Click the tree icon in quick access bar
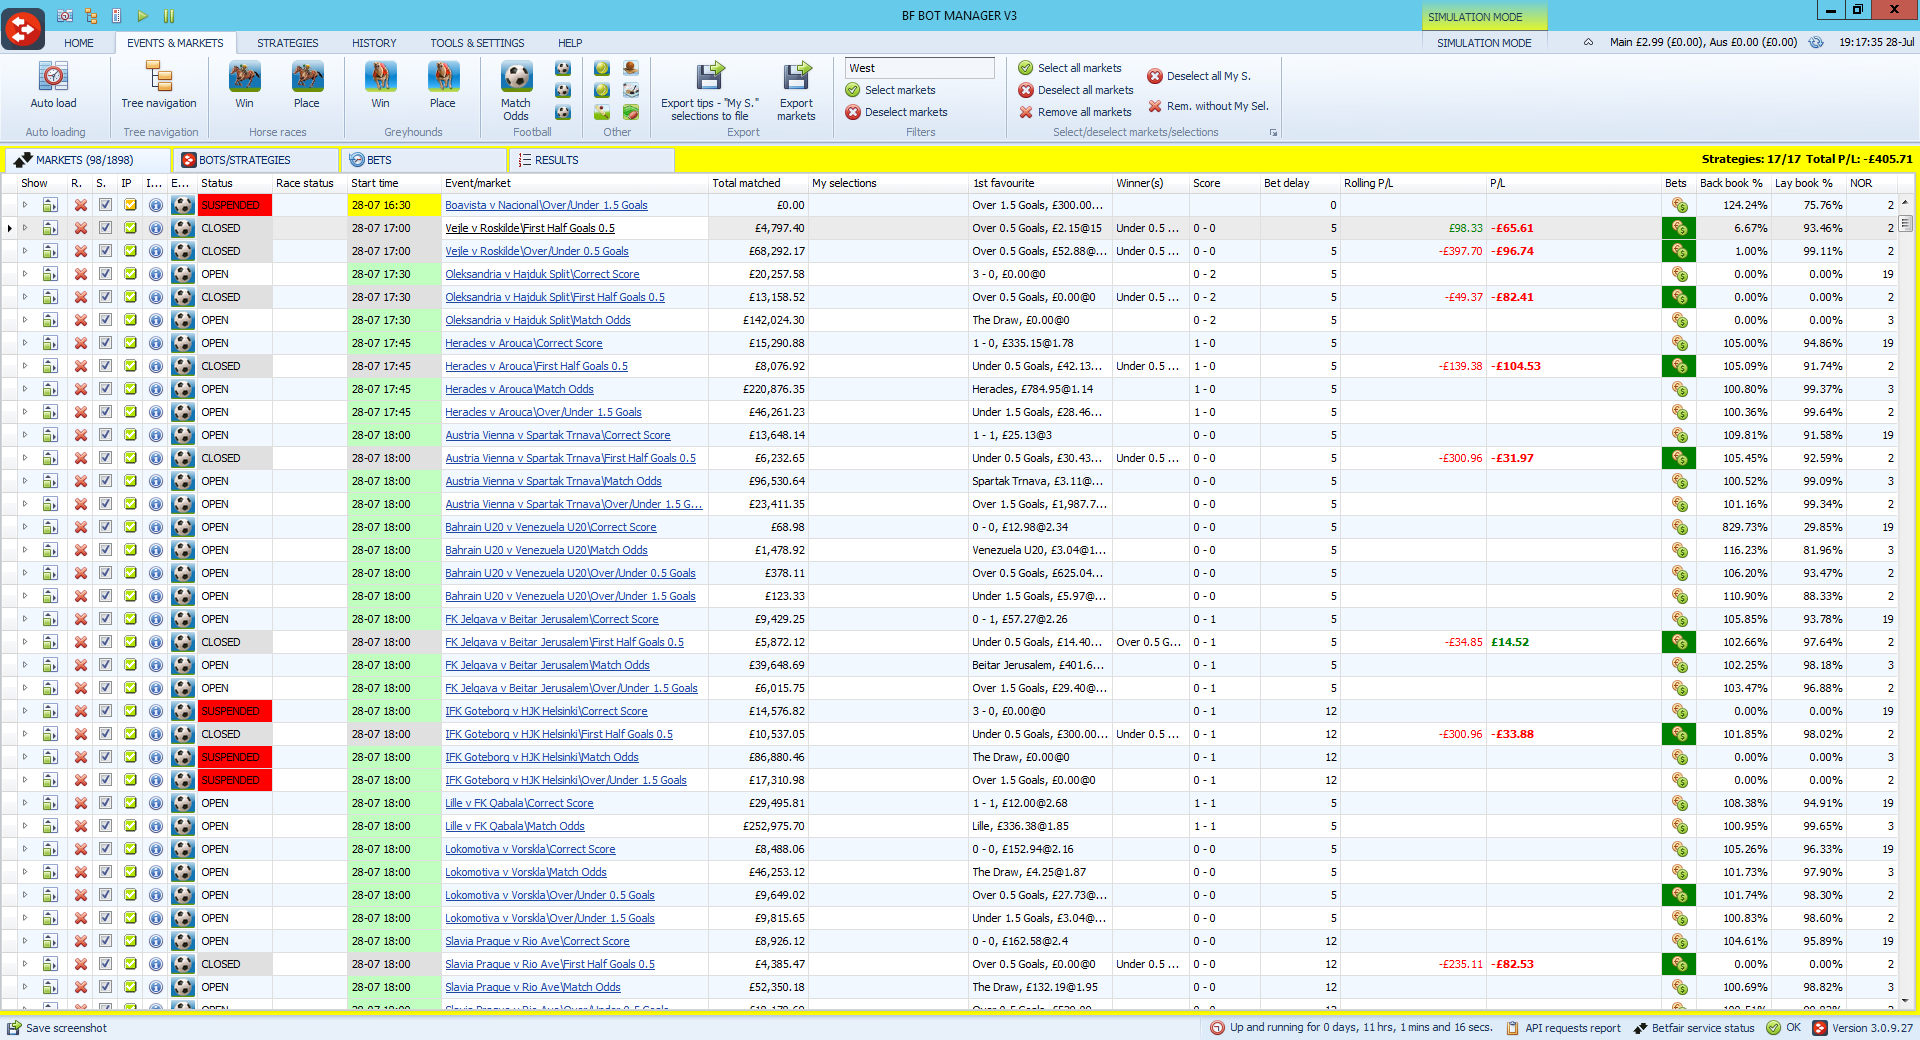Image resolution: width=1920 pixels, height=1040 pixels. point(91,16)
